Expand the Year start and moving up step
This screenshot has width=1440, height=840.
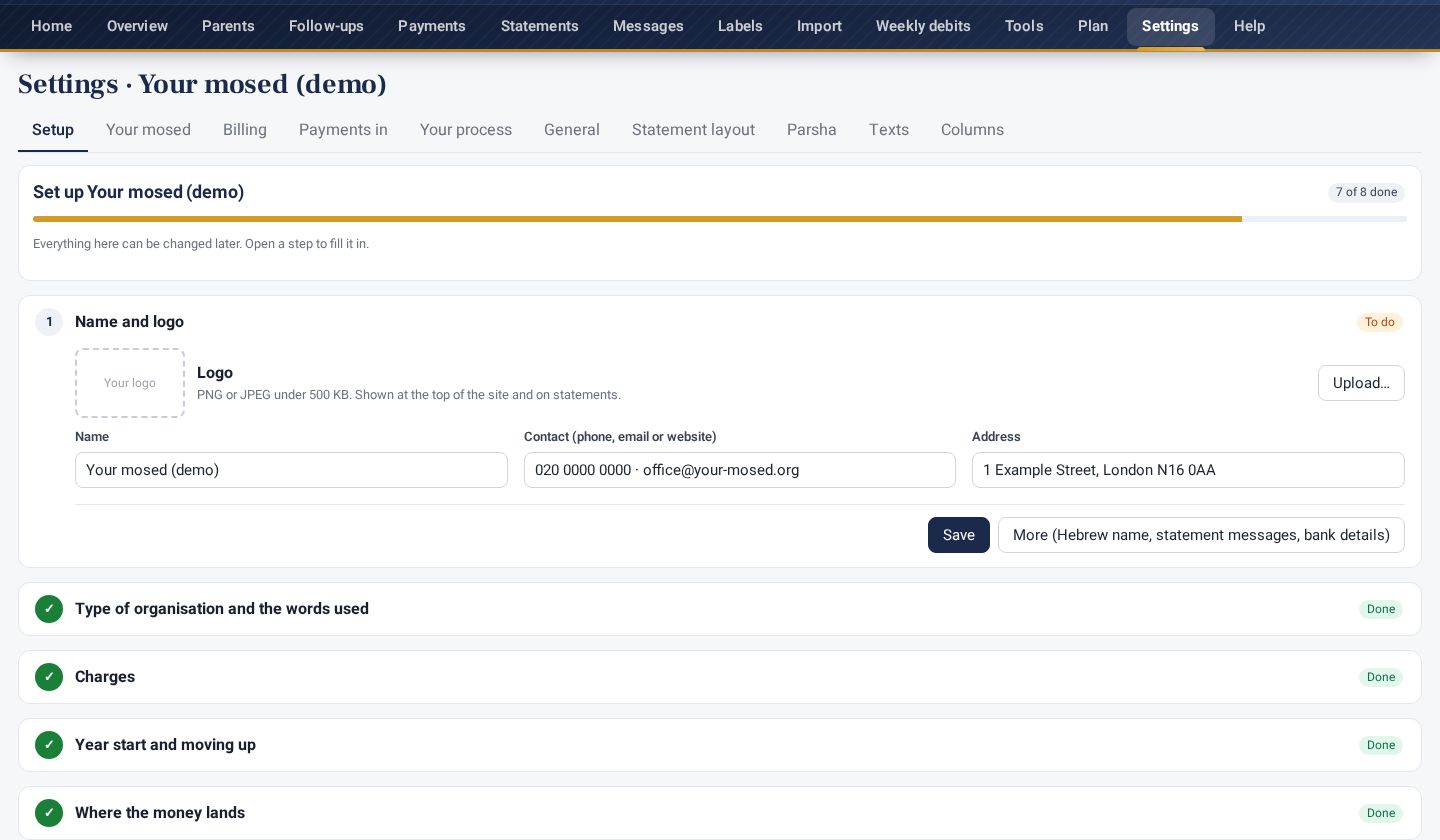pos(720,745)
